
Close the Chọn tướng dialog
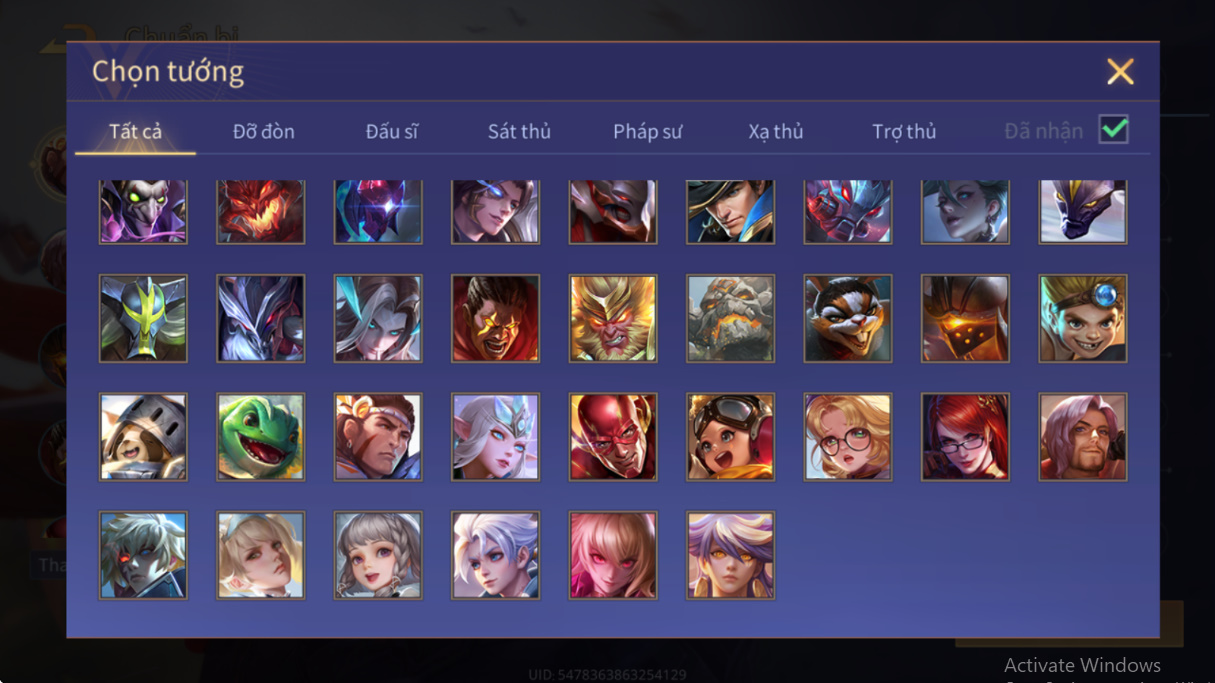coord(1120,71)
